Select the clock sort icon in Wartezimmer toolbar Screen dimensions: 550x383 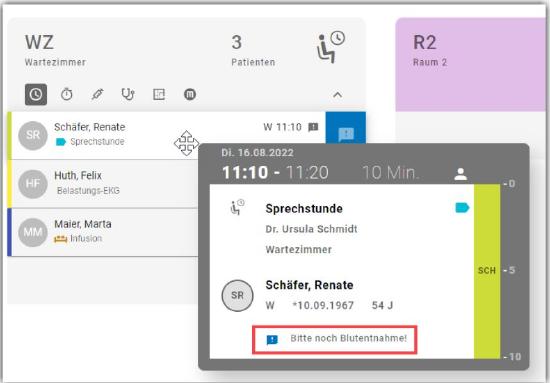point(36,94)
